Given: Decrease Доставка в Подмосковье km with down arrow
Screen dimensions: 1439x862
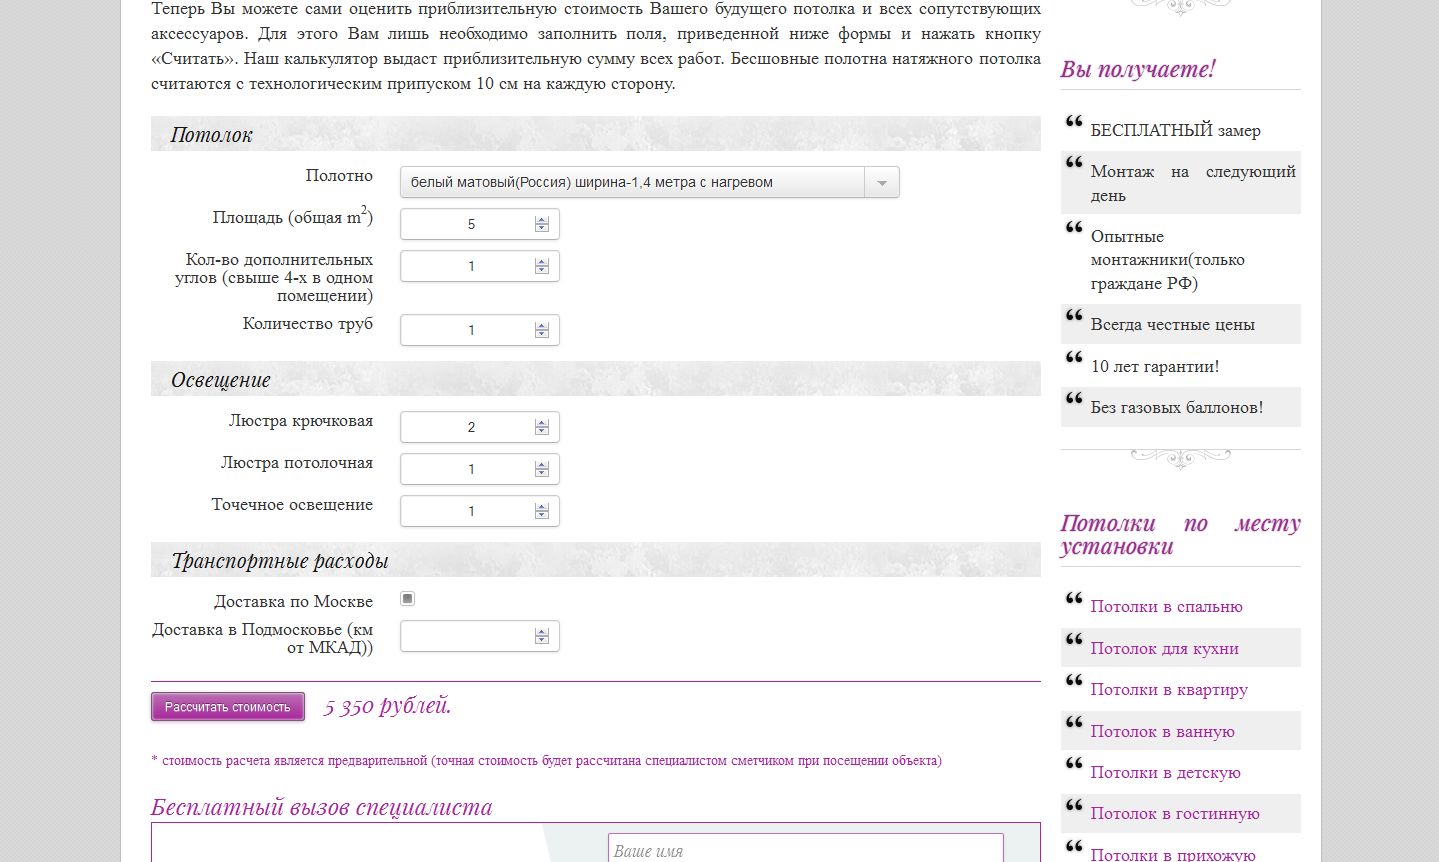Looking at the screenshot, I should (542, 640).
